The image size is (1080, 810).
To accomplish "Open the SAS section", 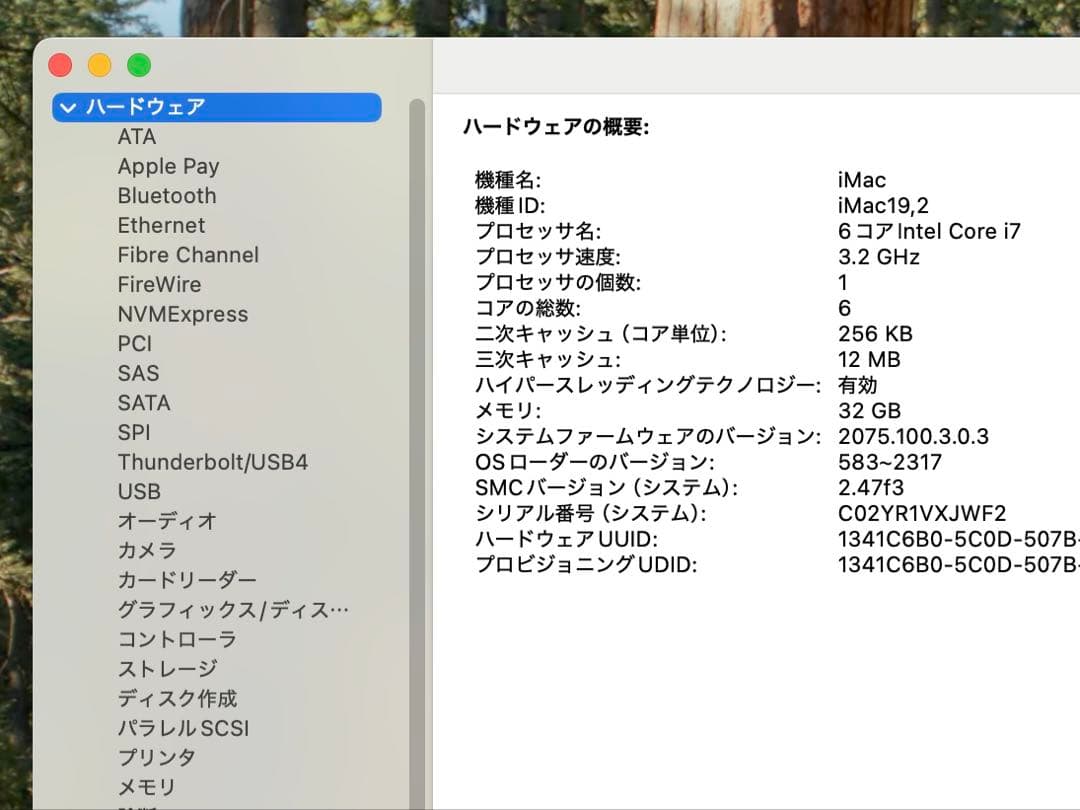I will [x=138, y=373].
